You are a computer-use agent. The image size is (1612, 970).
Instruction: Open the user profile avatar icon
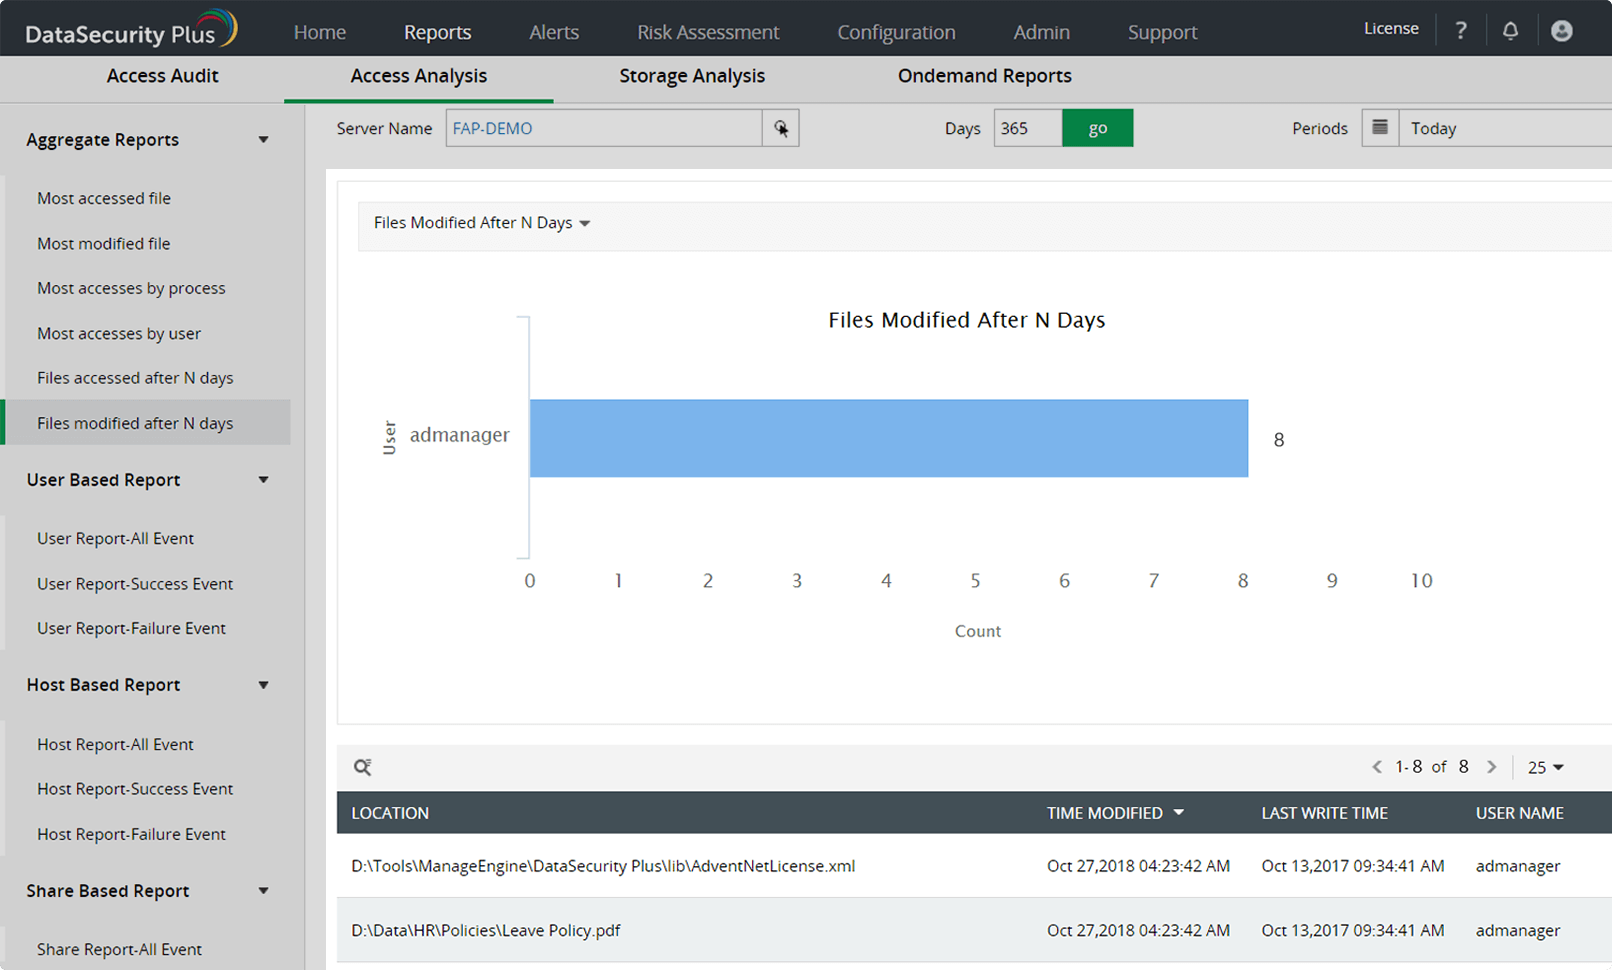pos(1561,30)
